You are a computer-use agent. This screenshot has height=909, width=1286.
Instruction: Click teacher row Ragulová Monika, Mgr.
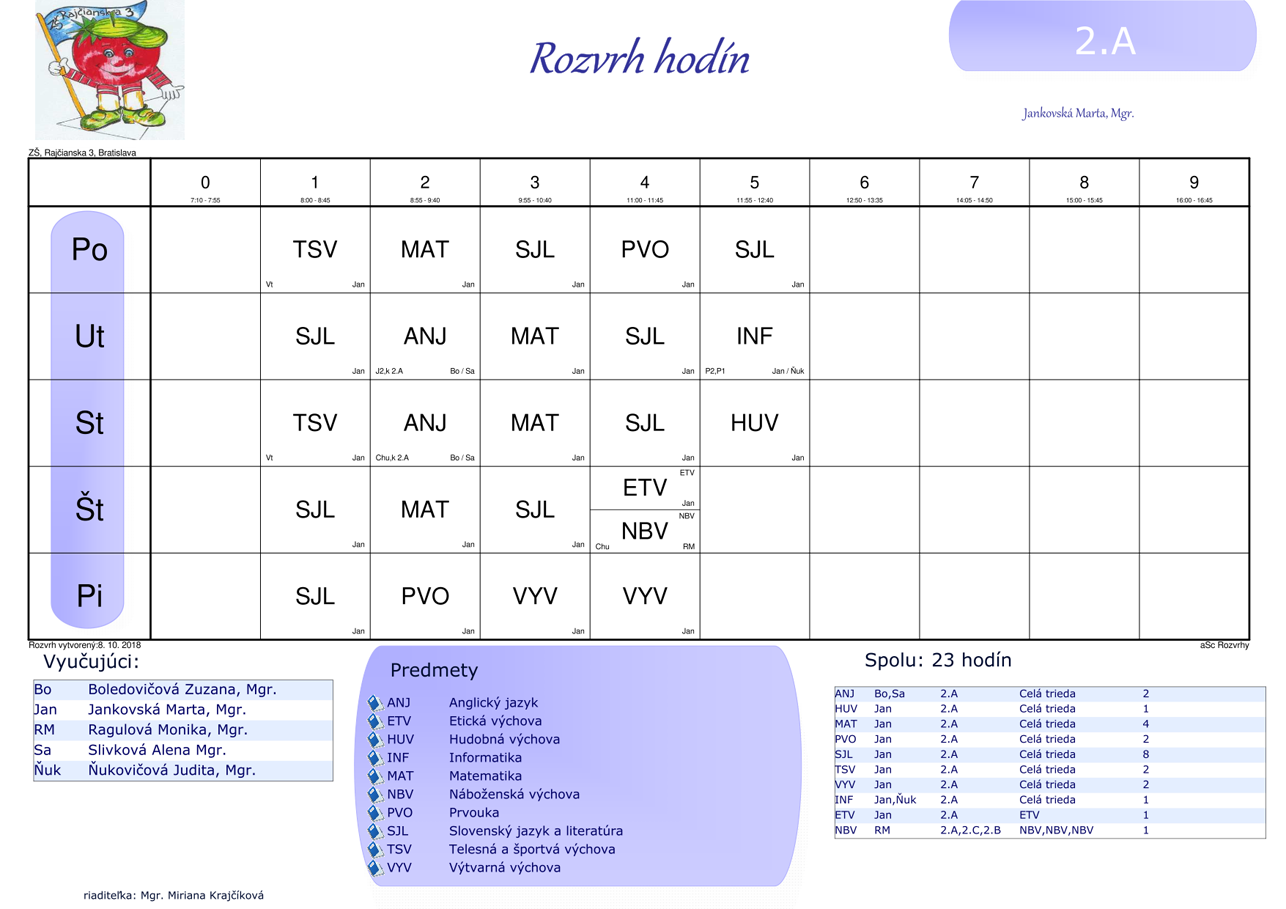183,730
